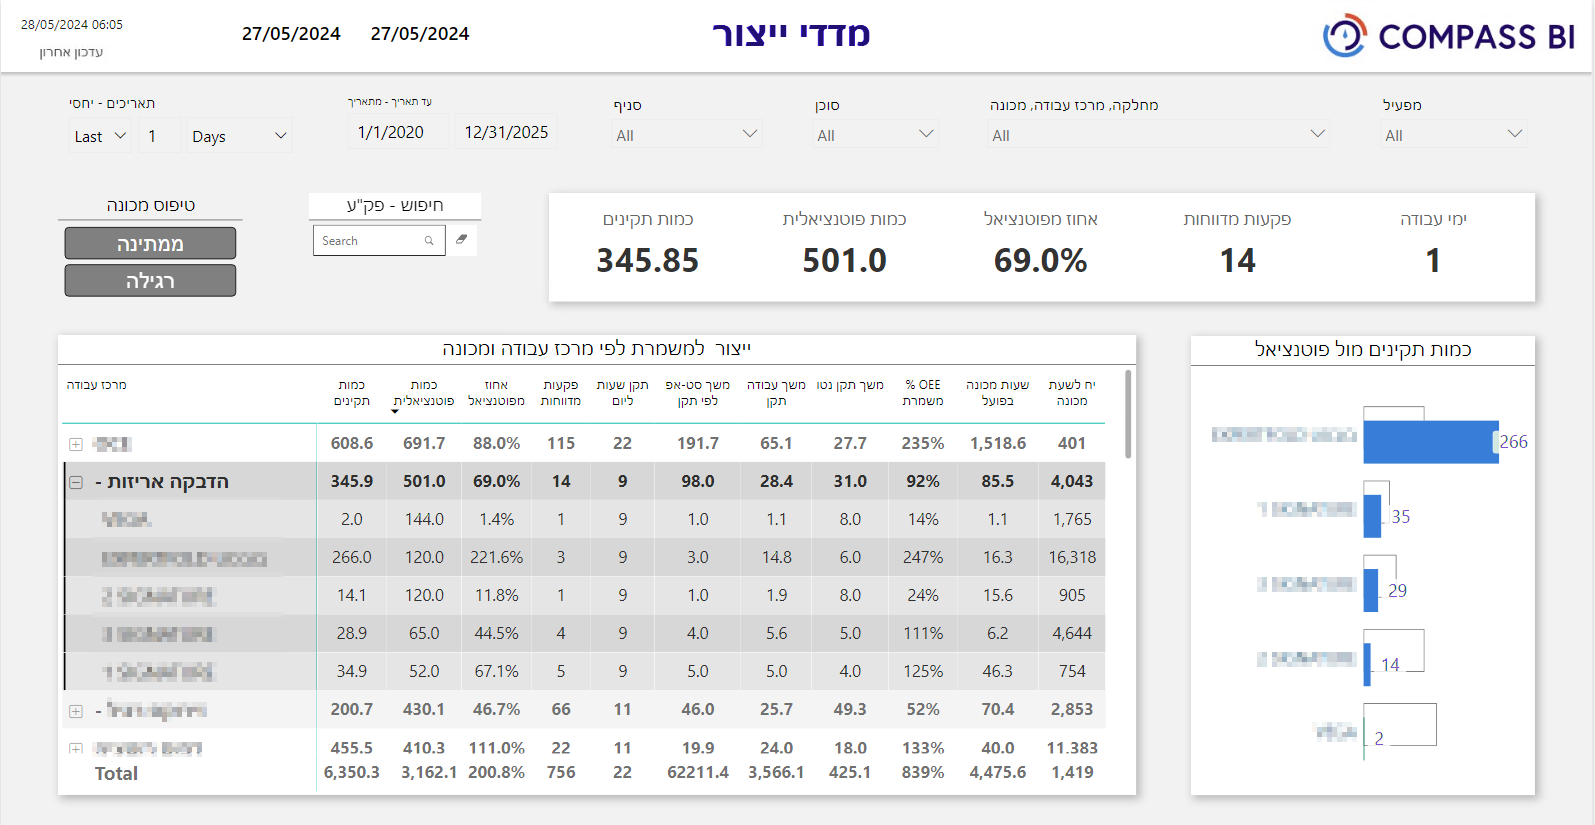This screenshot has width=1595, height=825.
Task: Expand the row showing 455.5 quantity
Action: [x=76, y=748]
